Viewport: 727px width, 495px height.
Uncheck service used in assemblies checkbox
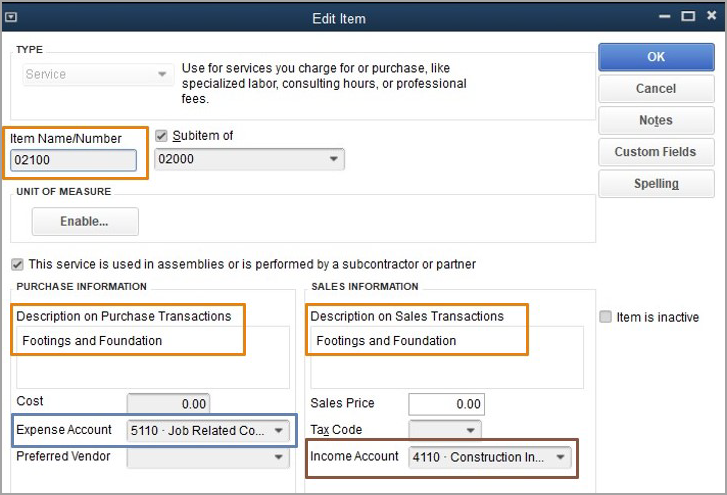click(x=17, y=265)
